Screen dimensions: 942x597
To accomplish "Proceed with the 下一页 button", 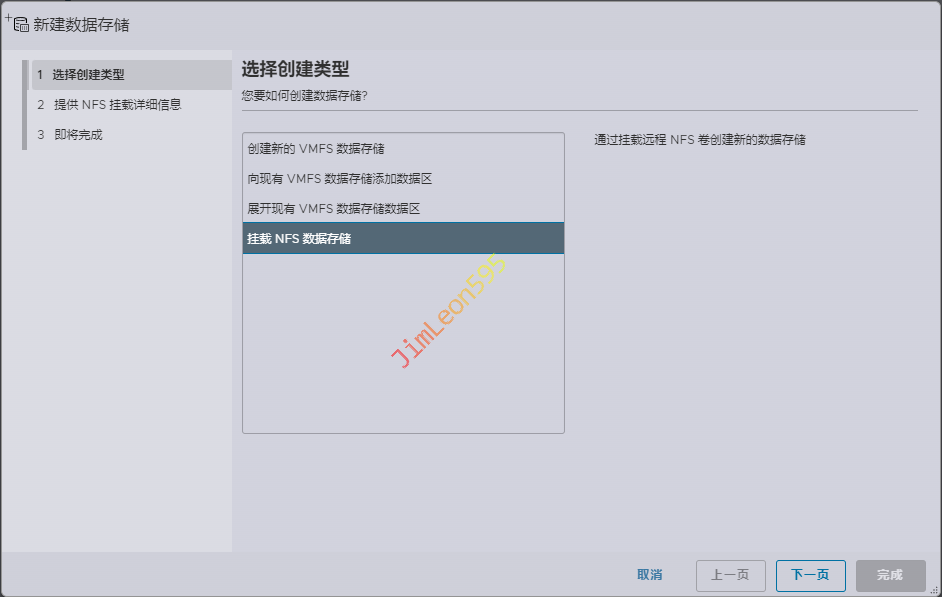I will (810, 575).
